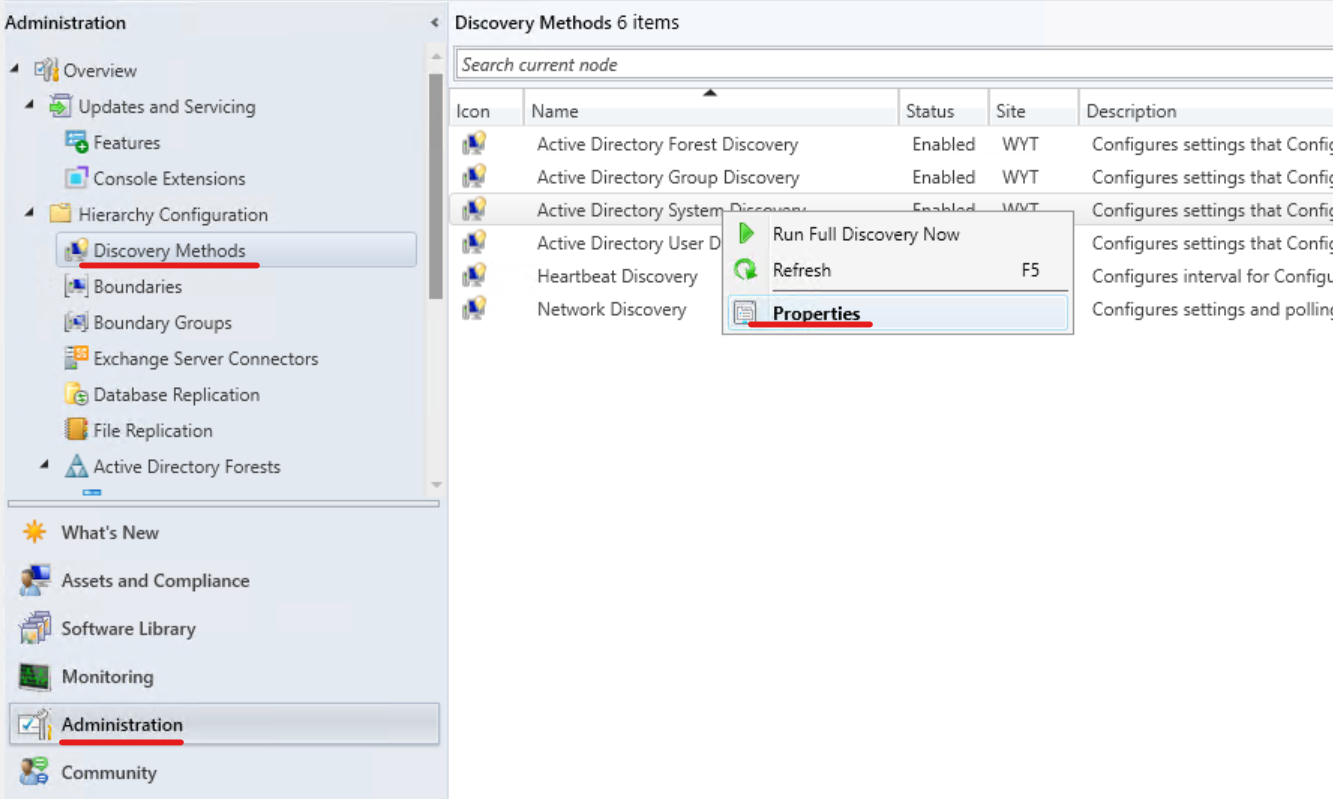Collapse the Active Directory Forests node
This screenshot has height=799, width=1333.
pos(45,466)
